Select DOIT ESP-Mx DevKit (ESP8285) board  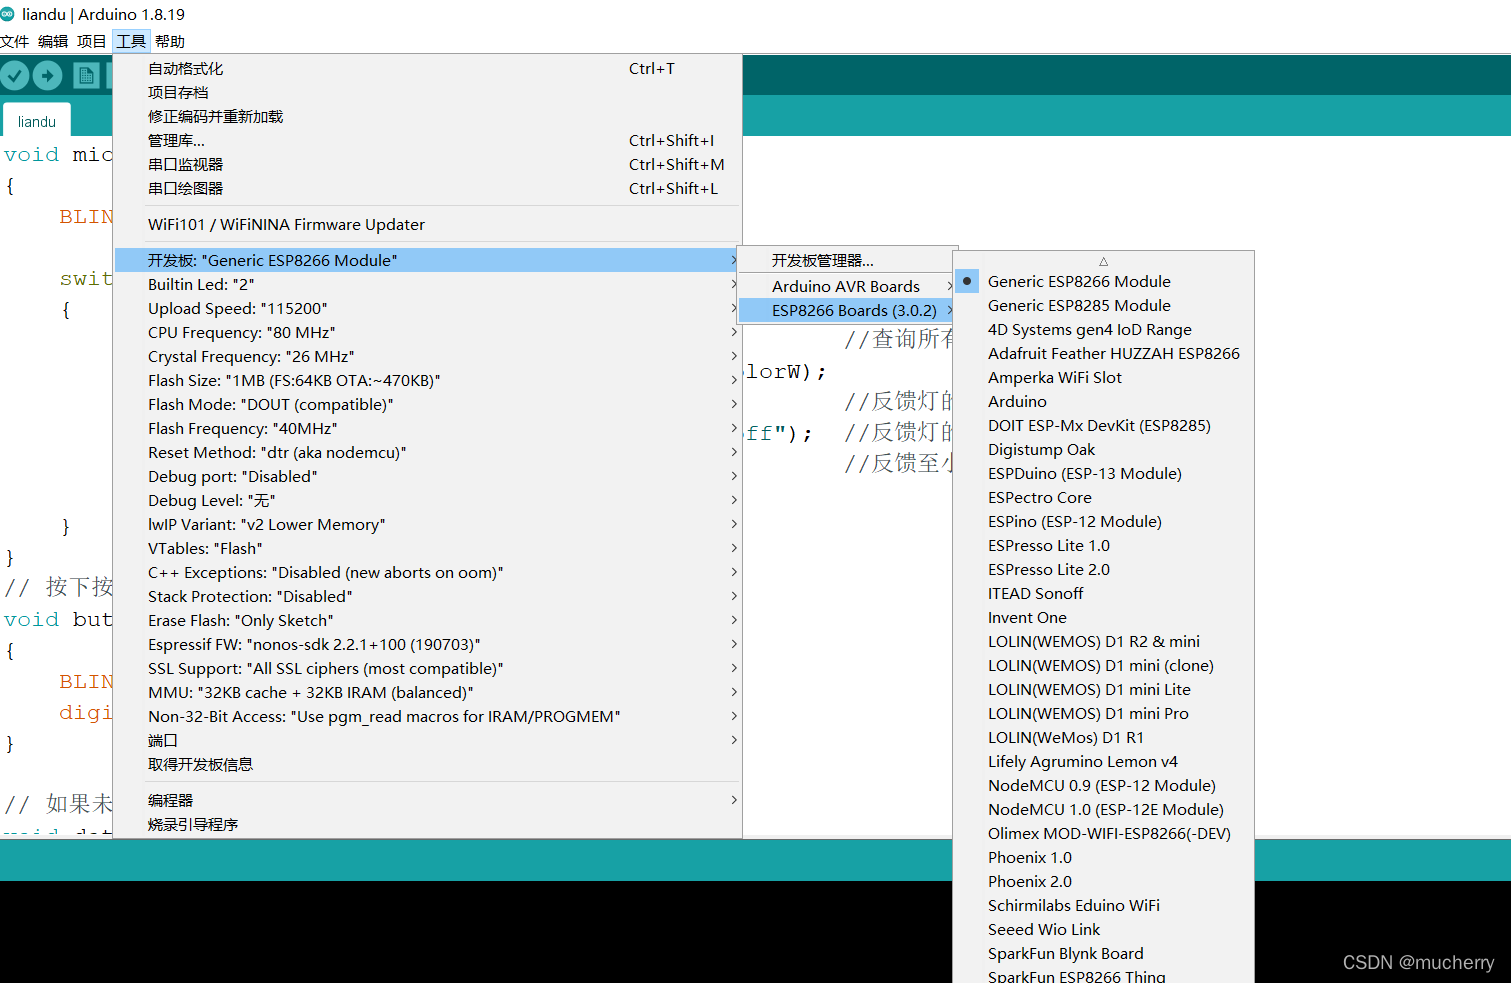click(1104, 425)
